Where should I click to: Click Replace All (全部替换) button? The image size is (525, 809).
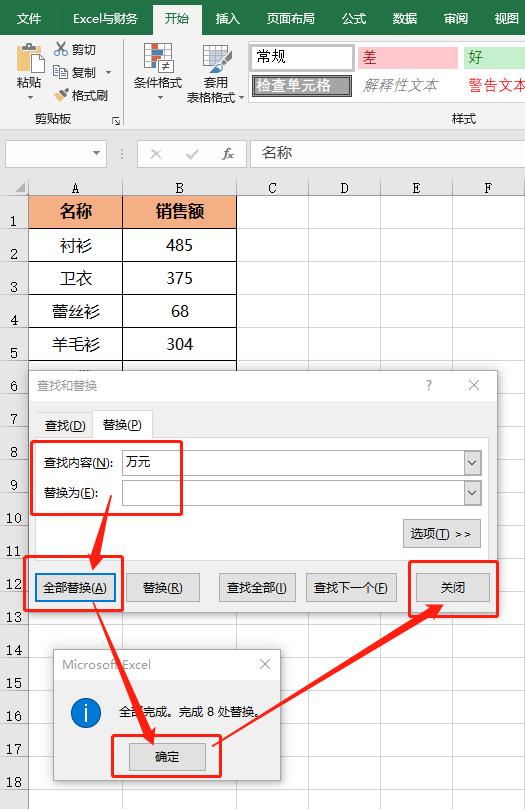tap(75, 588)
